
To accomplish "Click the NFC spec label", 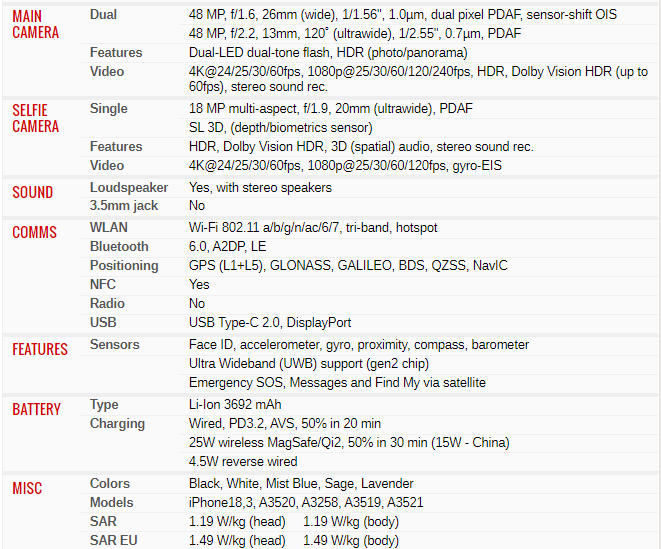I will point(103,284).
